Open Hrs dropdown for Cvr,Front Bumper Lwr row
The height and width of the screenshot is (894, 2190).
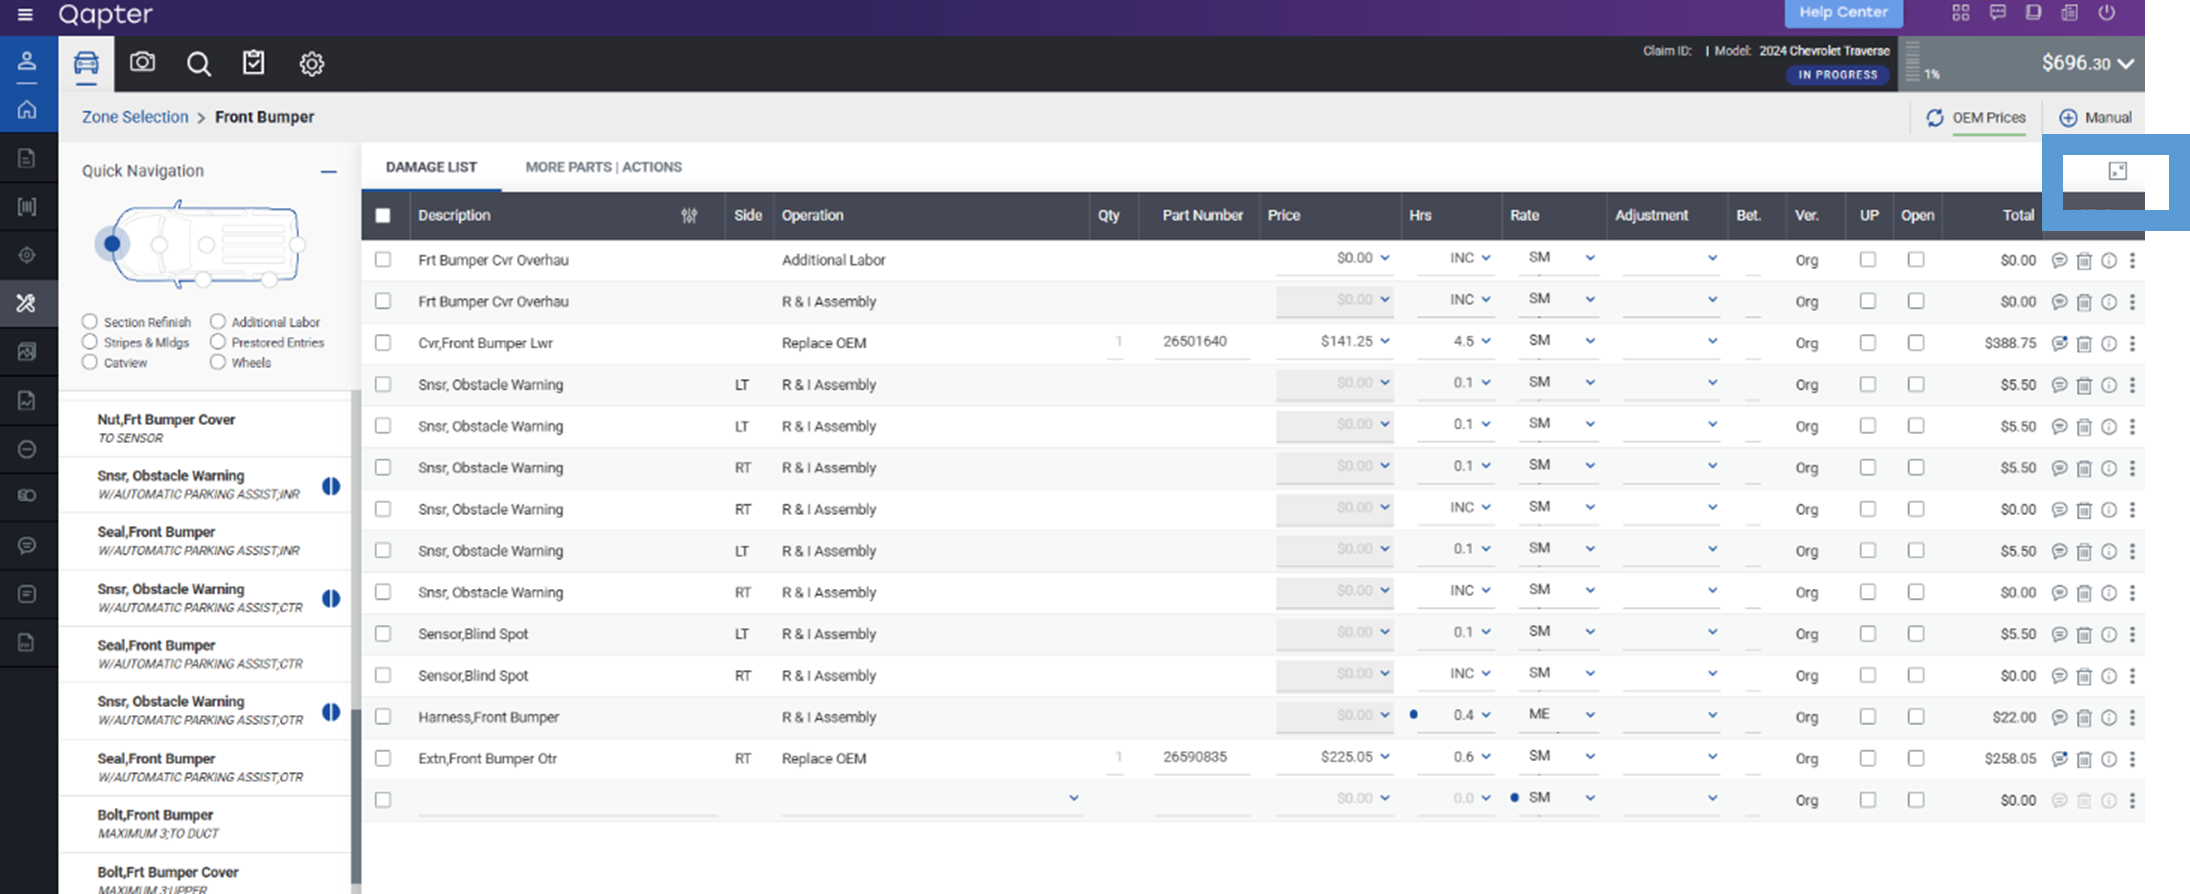click(x=1486, y=342)
